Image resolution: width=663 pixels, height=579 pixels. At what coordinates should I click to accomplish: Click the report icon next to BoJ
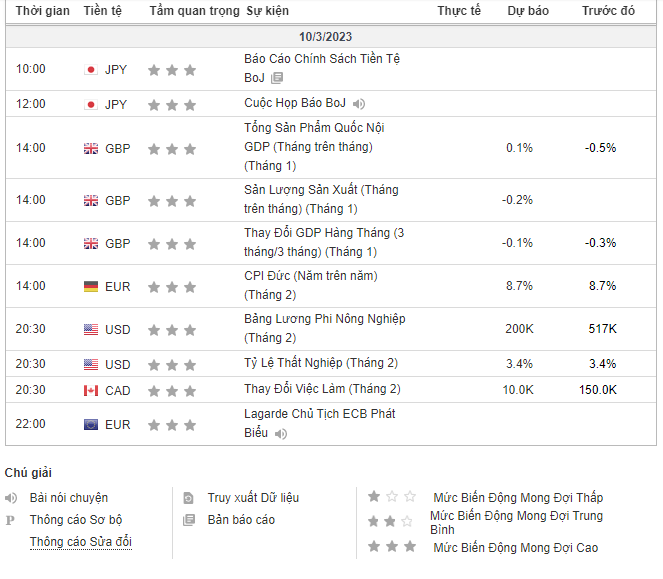pos(277,78)
